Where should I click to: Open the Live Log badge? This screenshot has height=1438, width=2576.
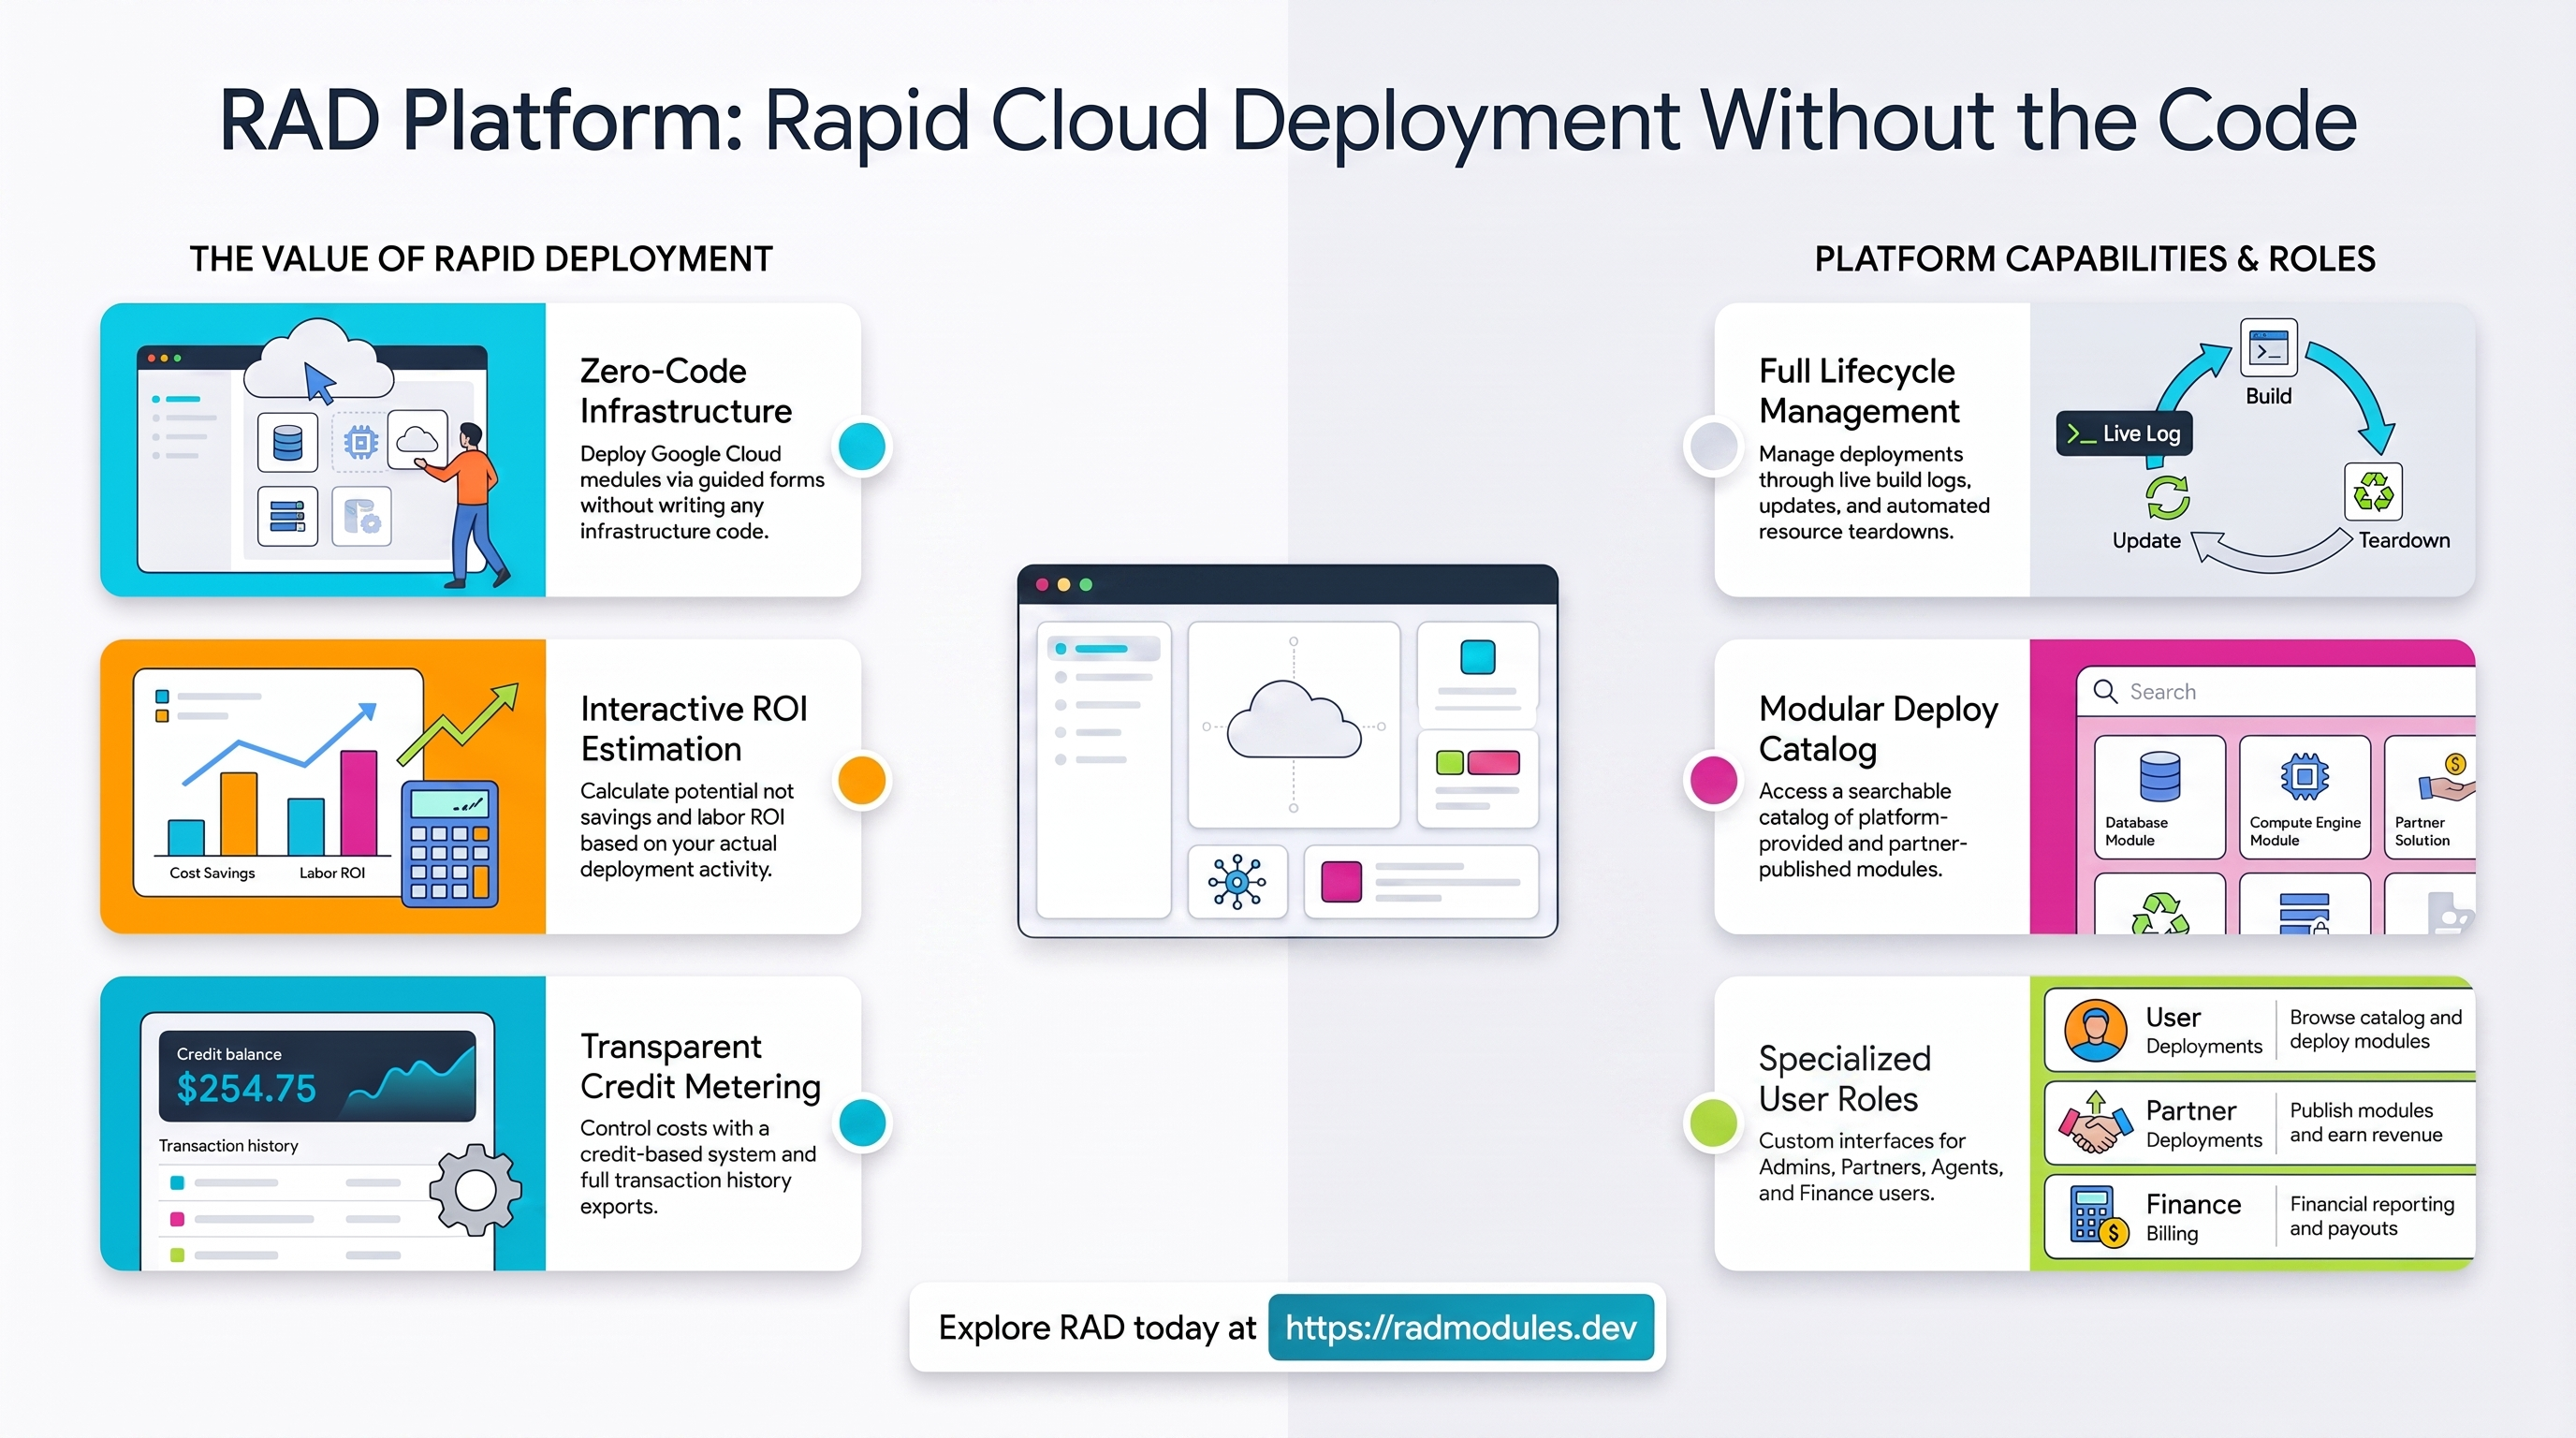tap(2124, 434)
